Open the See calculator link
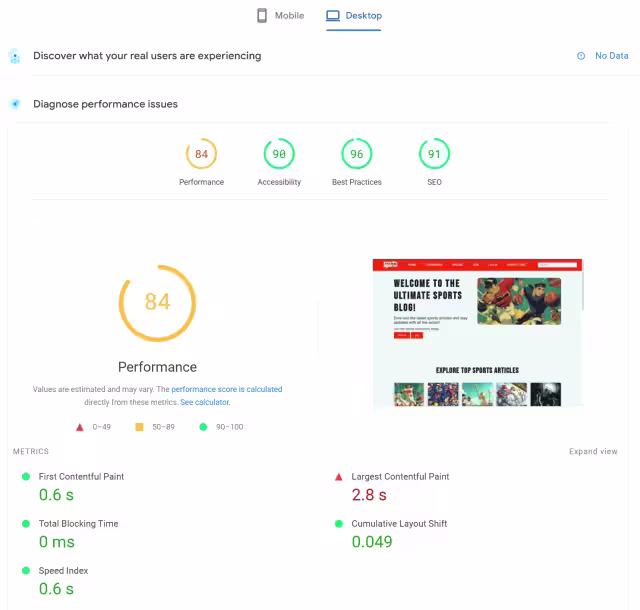 pos(204,402)
